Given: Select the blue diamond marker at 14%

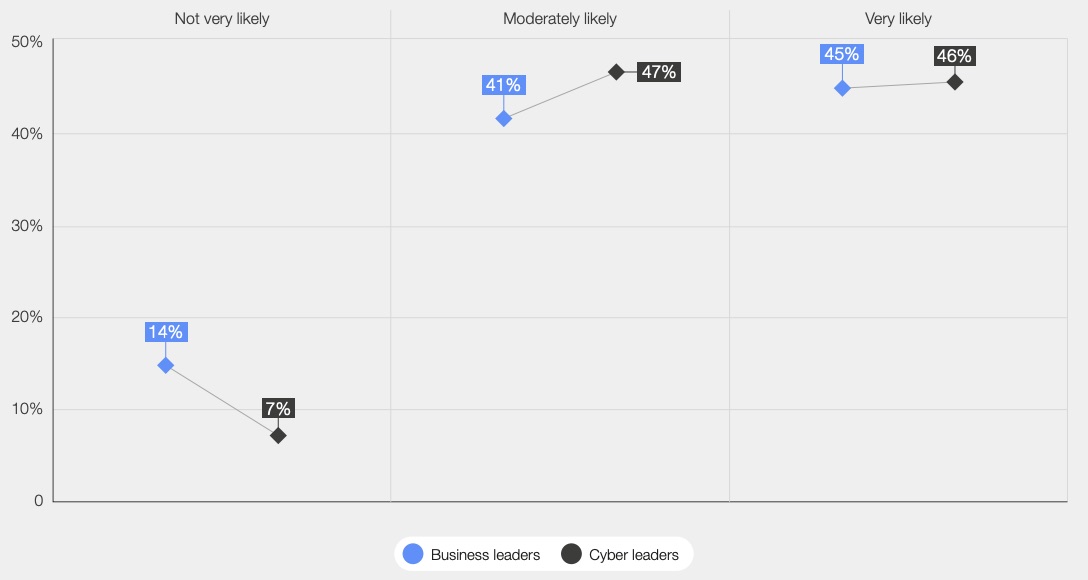Looking at the screenshot, I should pyautogui.click(x=165, y=365).
